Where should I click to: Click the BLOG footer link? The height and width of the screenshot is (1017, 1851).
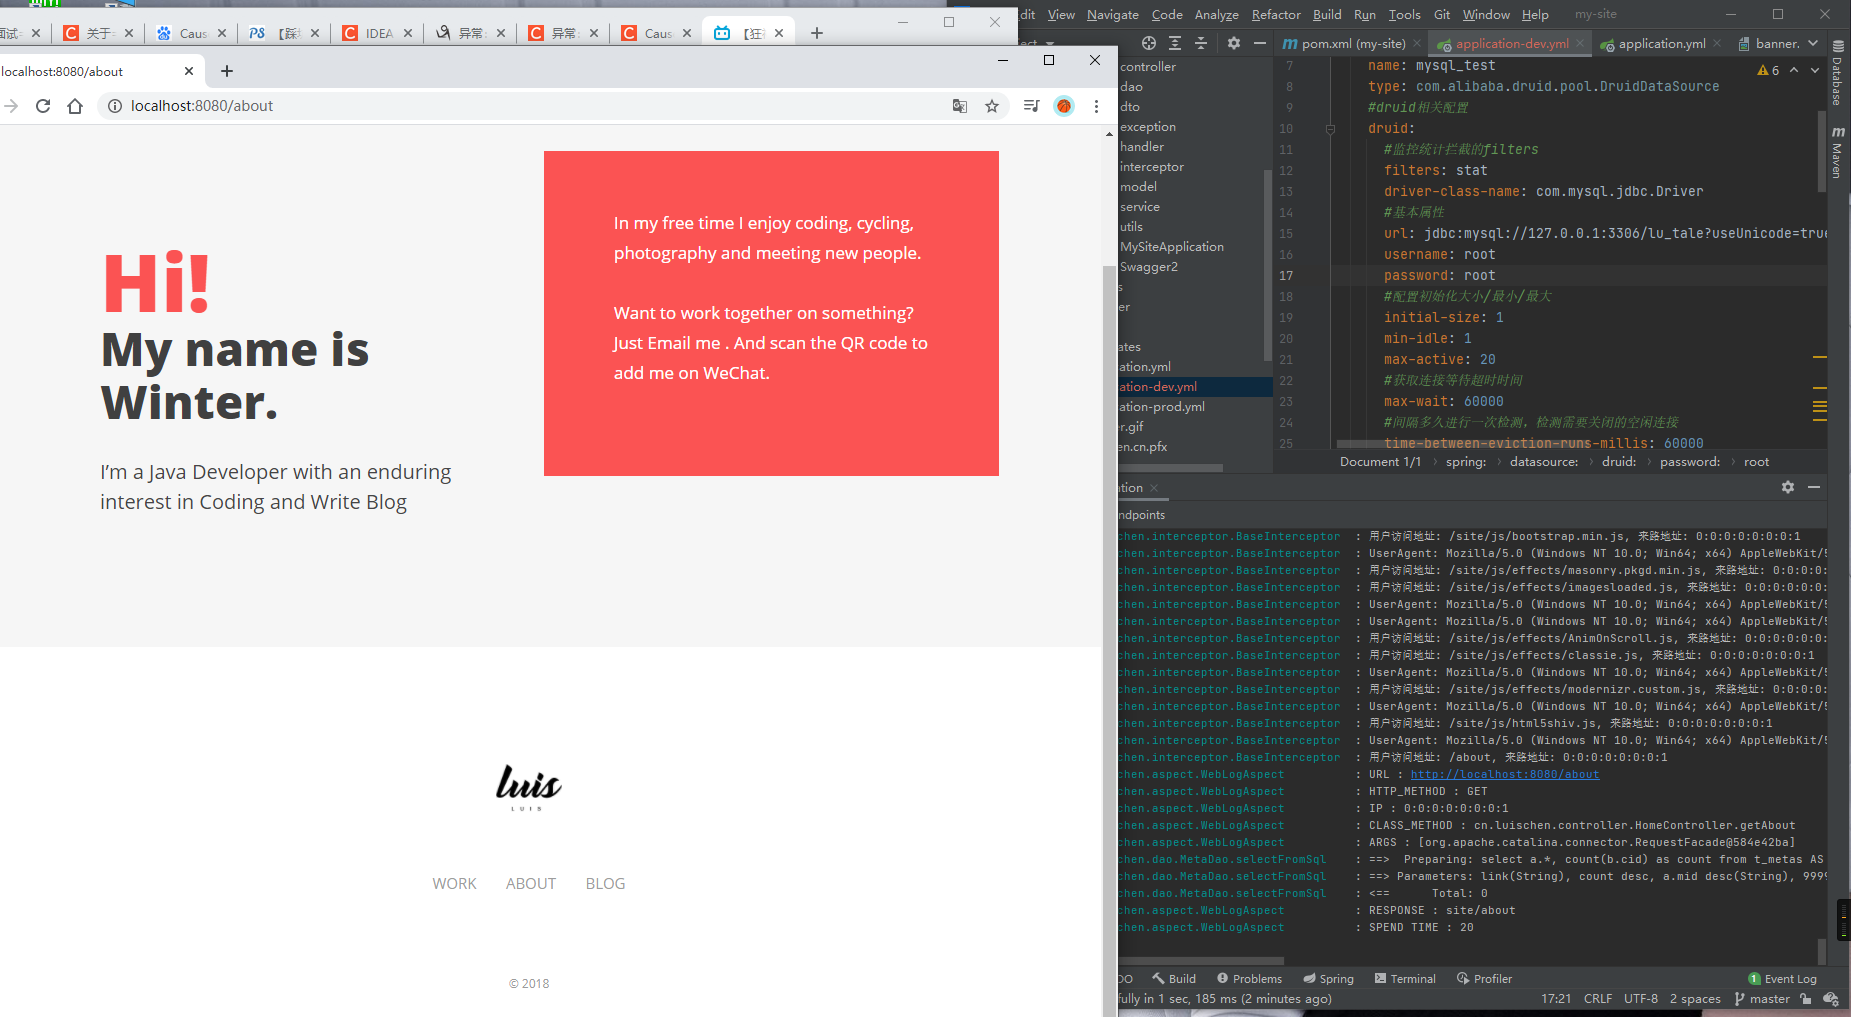pyautogui.click(x=605, y=884)
